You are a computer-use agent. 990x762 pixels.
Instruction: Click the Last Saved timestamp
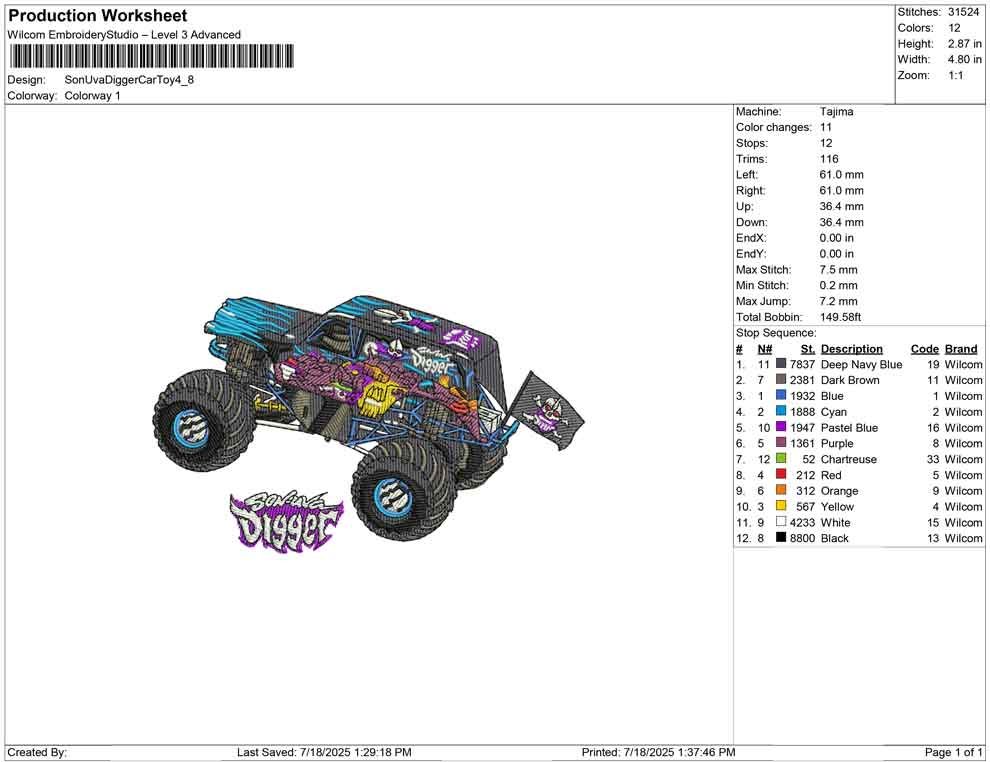click(x=324, y=752)
